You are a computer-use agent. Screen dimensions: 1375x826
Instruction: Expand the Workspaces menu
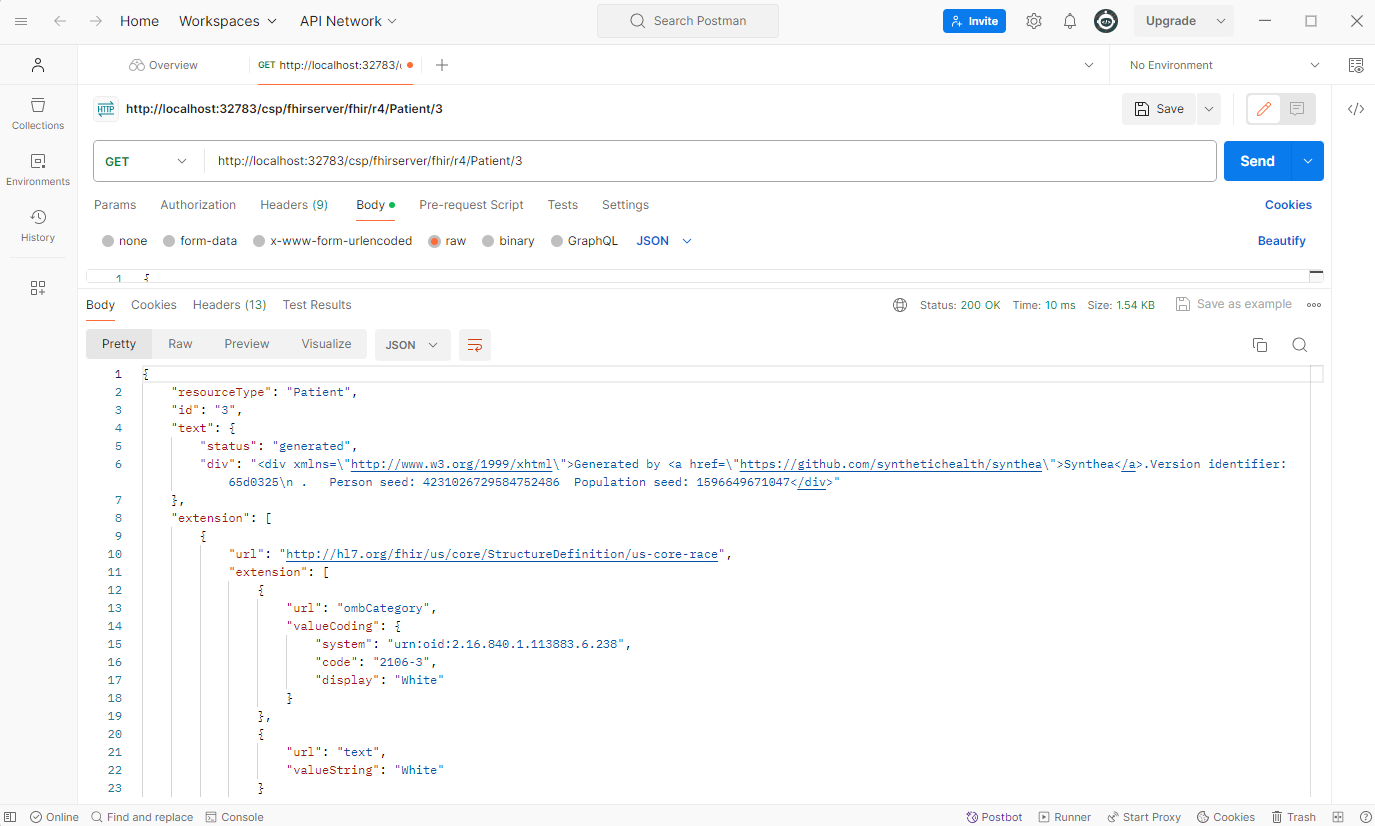pos(228,21)
